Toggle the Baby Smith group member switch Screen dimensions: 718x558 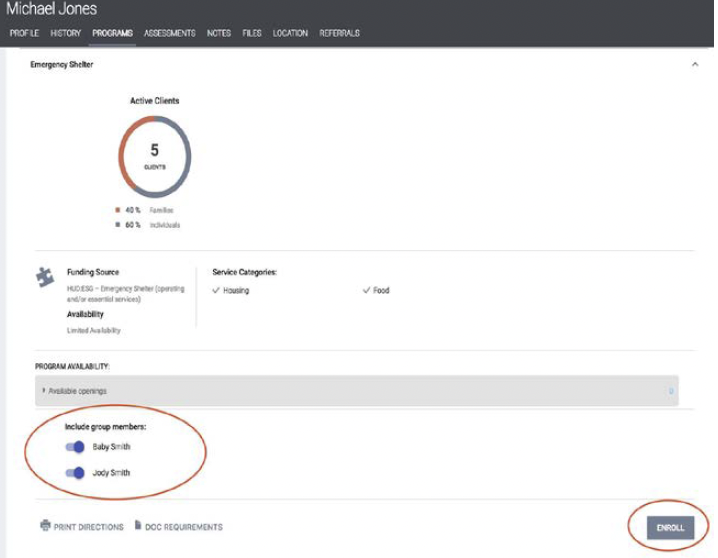(74, 447)
